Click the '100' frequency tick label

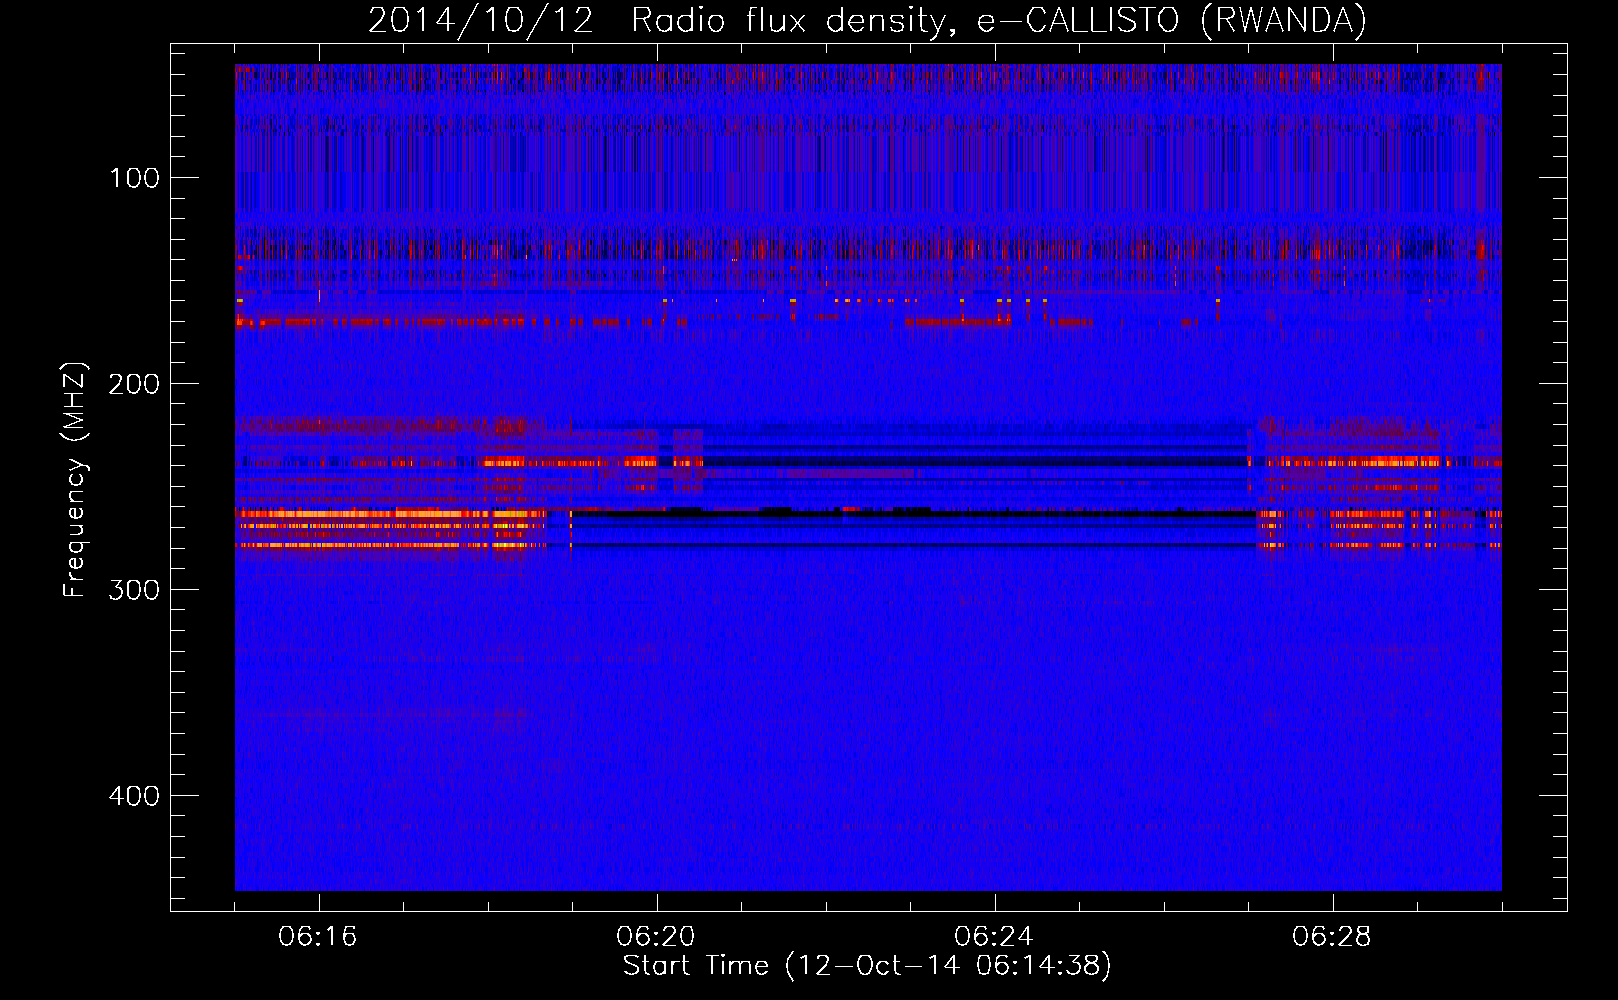coord(135,178)
